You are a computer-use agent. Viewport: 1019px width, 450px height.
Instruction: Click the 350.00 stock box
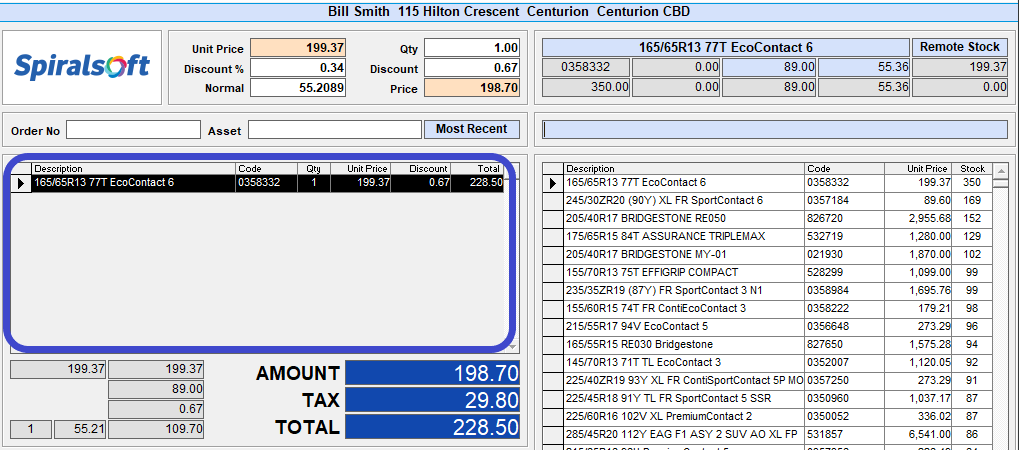586,86
